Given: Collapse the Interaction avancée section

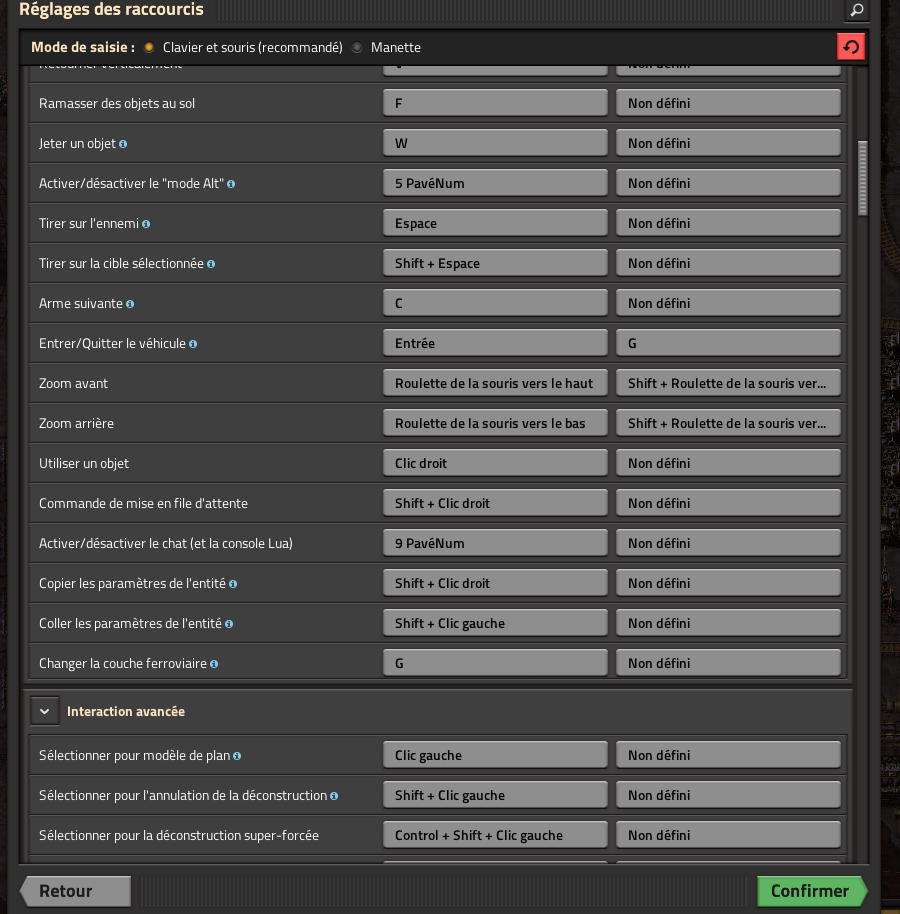Looking at the screenshot, I should pos(45,711).
